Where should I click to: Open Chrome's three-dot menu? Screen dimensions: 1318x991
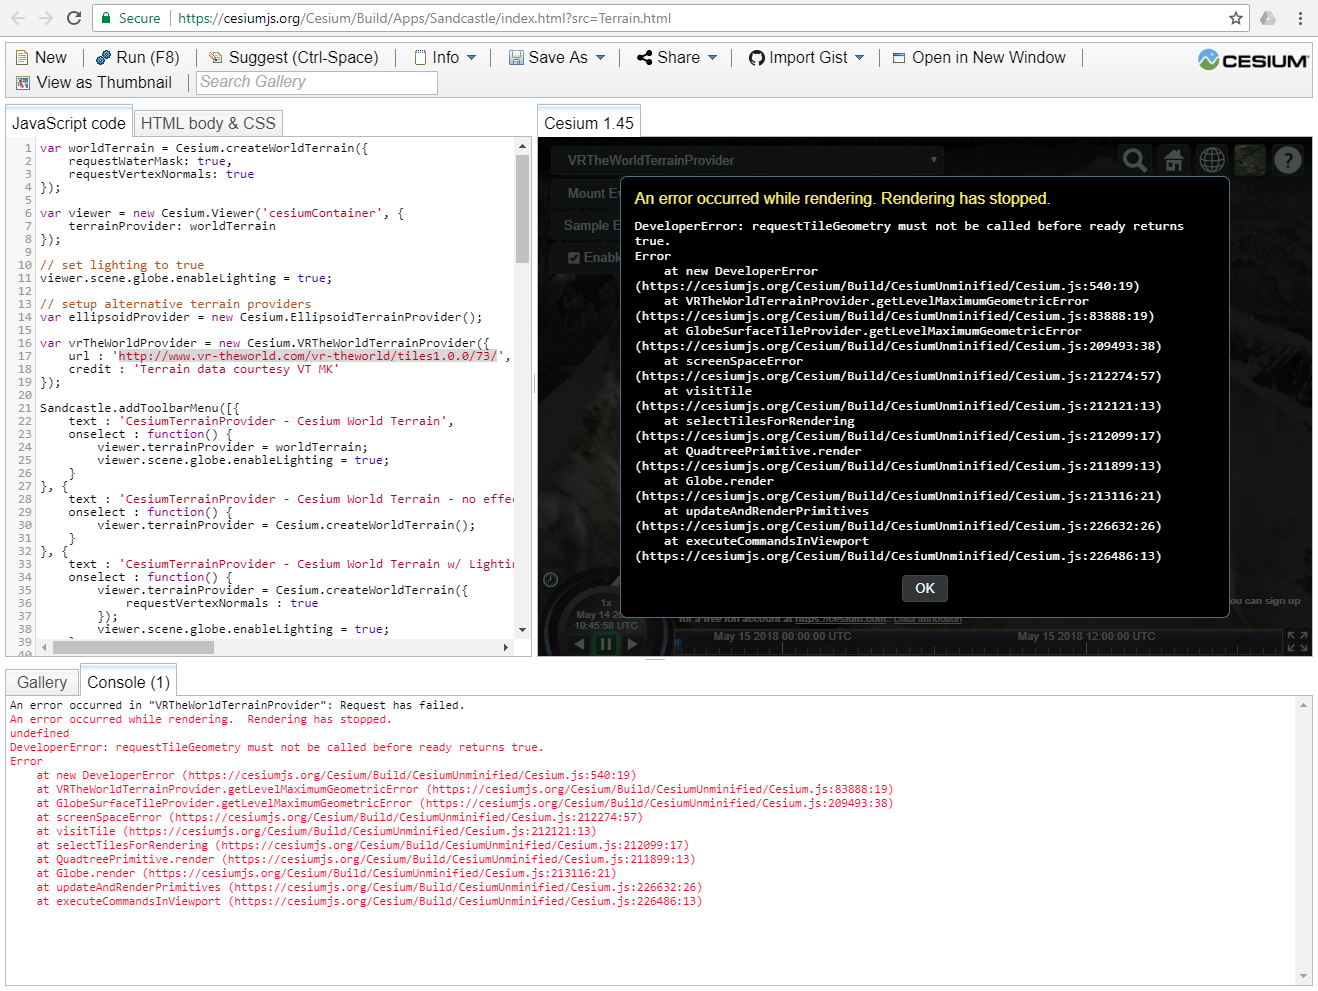[1300, 18]
